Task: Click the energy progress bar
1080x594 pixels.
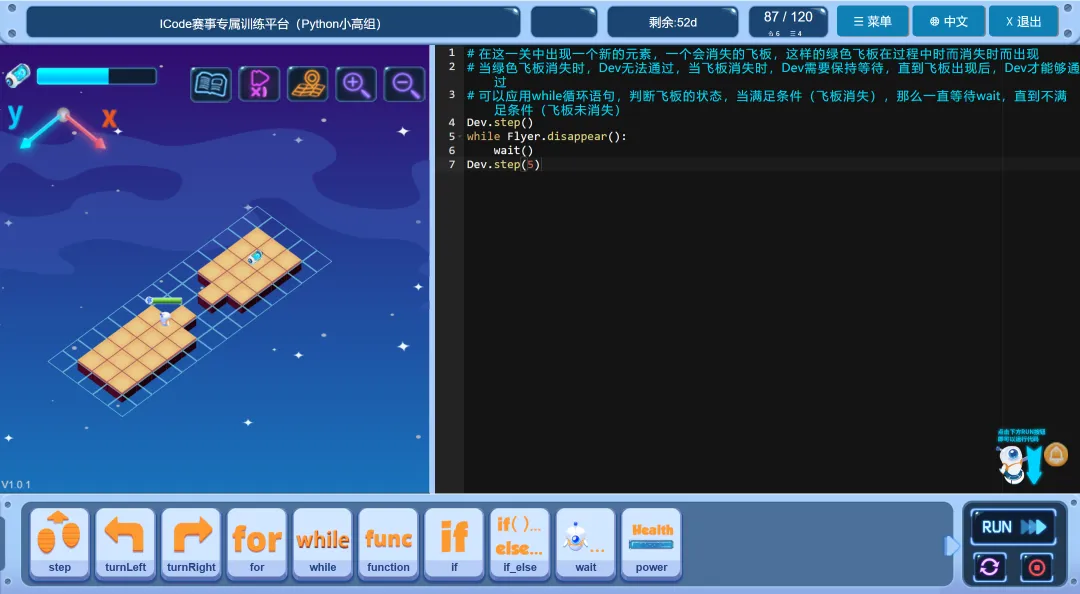Action: click(x=96, y=76)
